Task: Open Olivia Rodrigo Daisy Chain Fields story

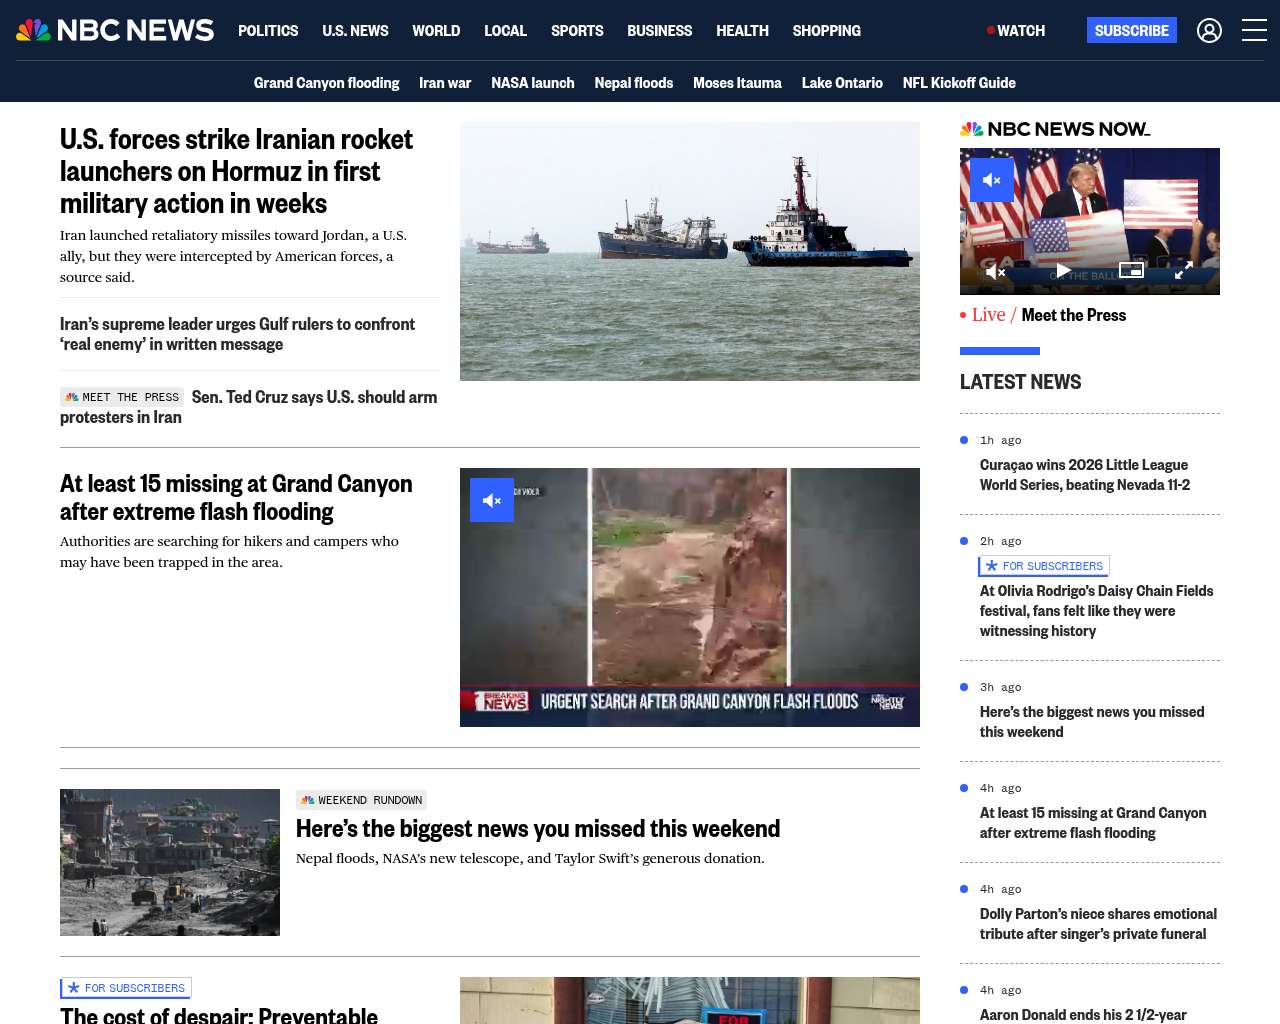Action: 1097,611
